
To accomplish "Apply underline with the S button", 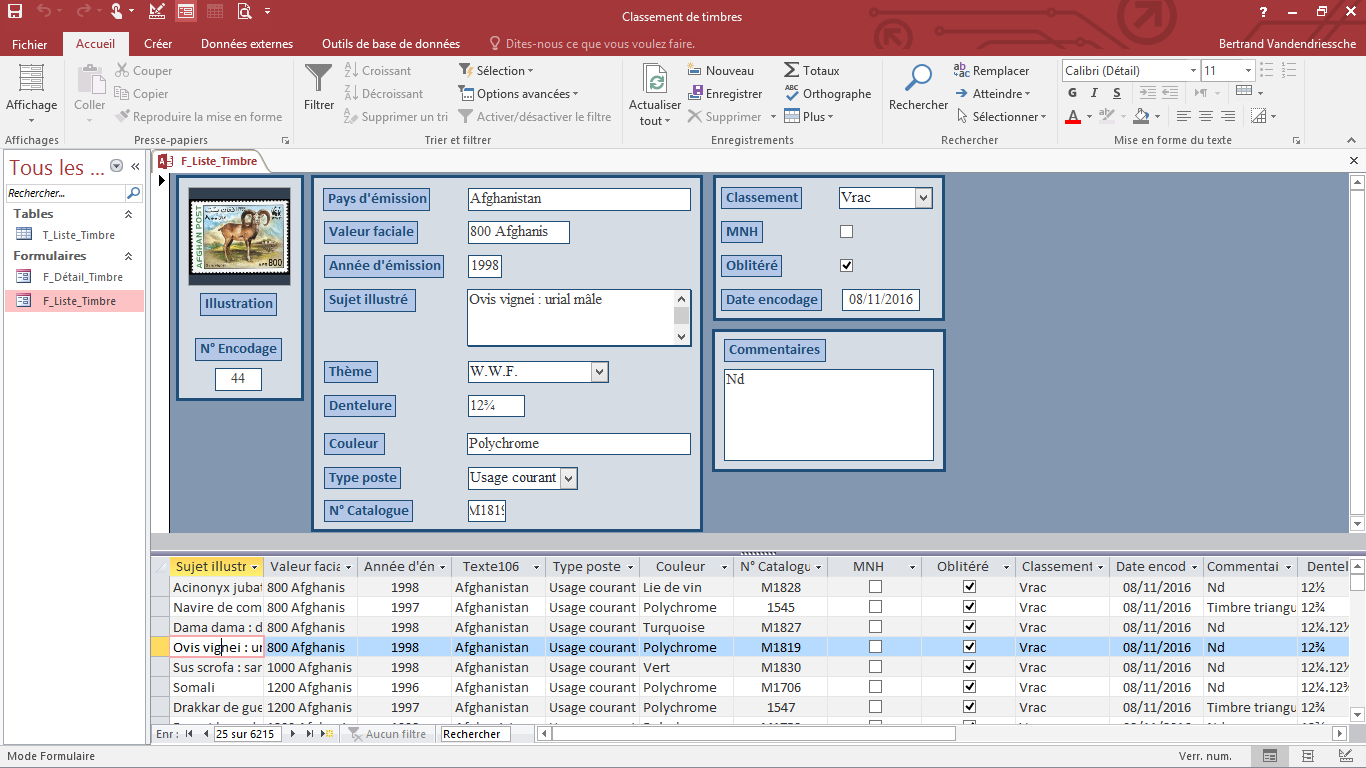I will point(1115,93).
